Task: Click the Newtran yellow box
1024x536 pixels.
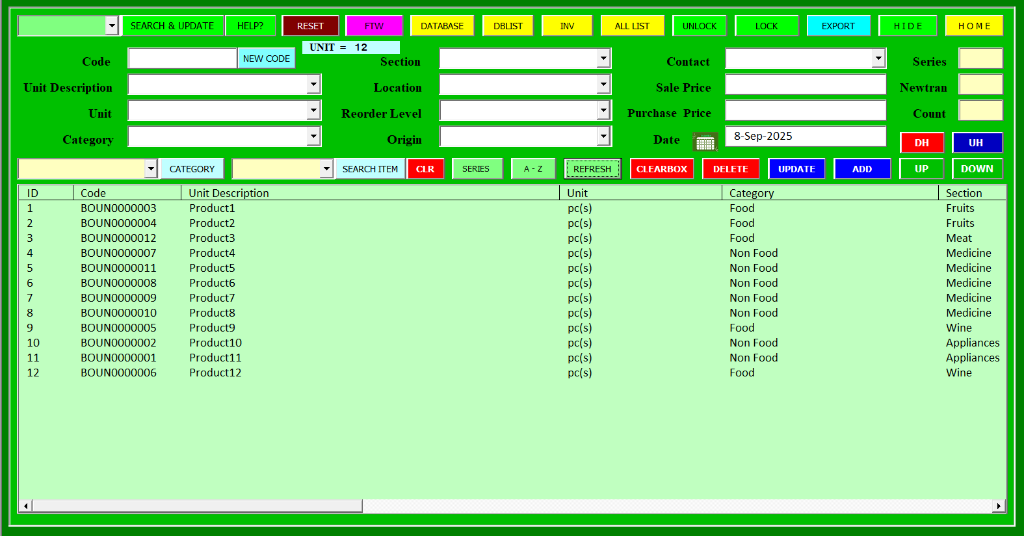Action: click(x=980, y=84)
